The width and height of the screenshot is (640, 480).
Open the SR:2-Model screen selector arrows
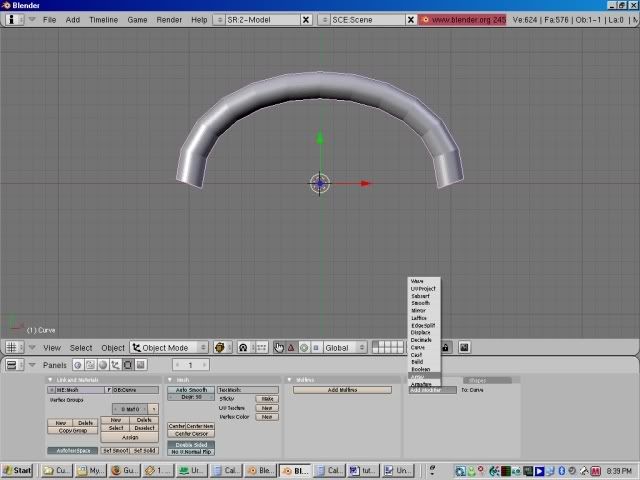tap(220, 20)
